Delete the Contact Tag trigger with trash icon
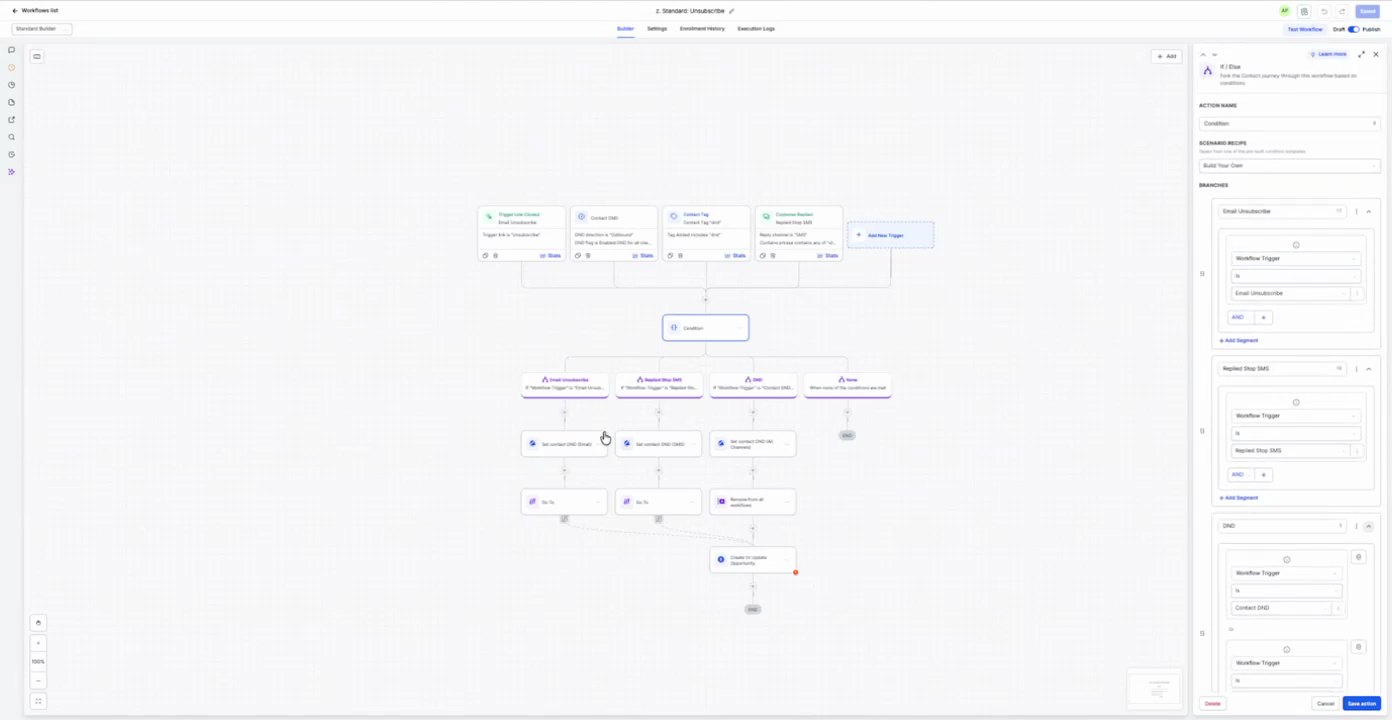The height and width of the screenshot is (720, 1392). 680,255
